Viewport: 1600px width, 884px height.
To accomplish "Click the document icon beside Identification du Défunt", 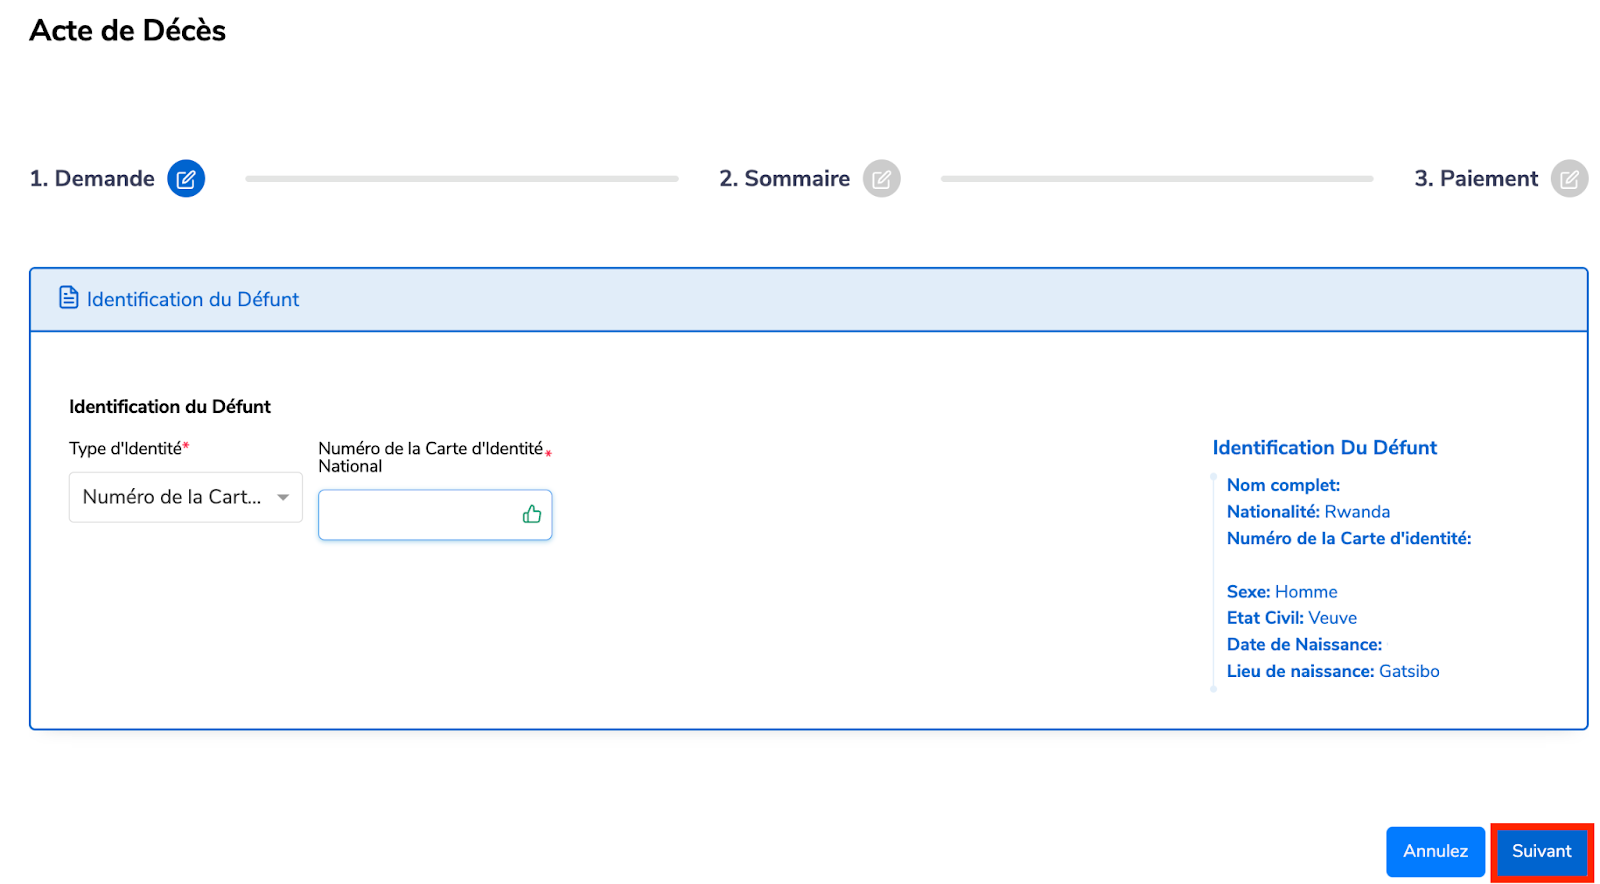I will pyautogui.click(x=69, y=298).
